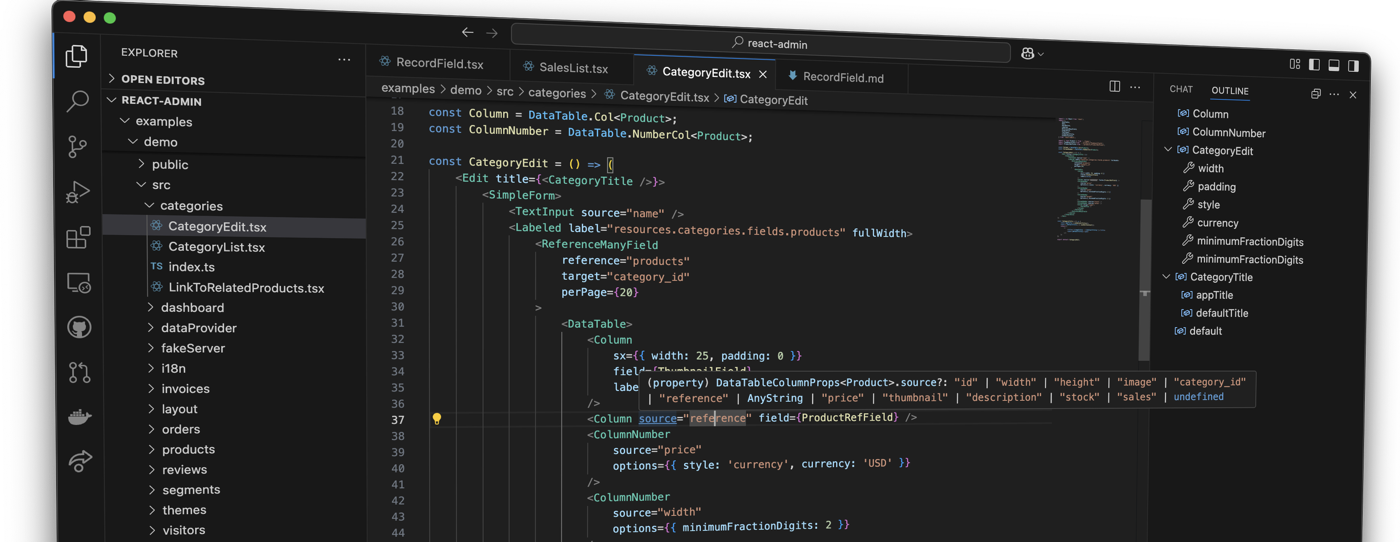Go back using the title bar arrow
This screenshot has width=1400, height=542.
click(x=467, y=33)
